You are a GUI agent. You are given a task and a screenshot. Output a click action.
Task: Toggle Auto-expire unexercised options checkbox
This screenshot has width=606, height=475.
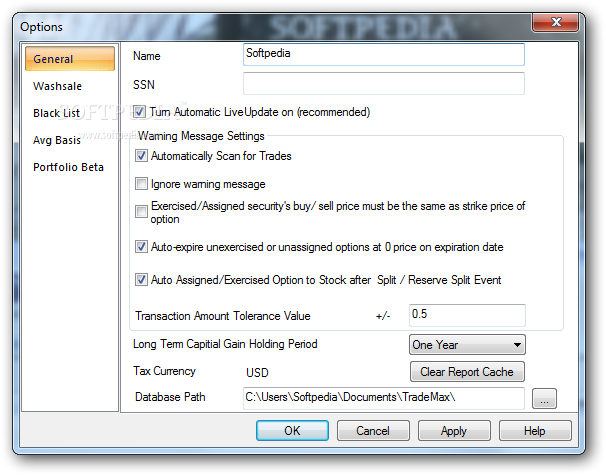point(141,247)
